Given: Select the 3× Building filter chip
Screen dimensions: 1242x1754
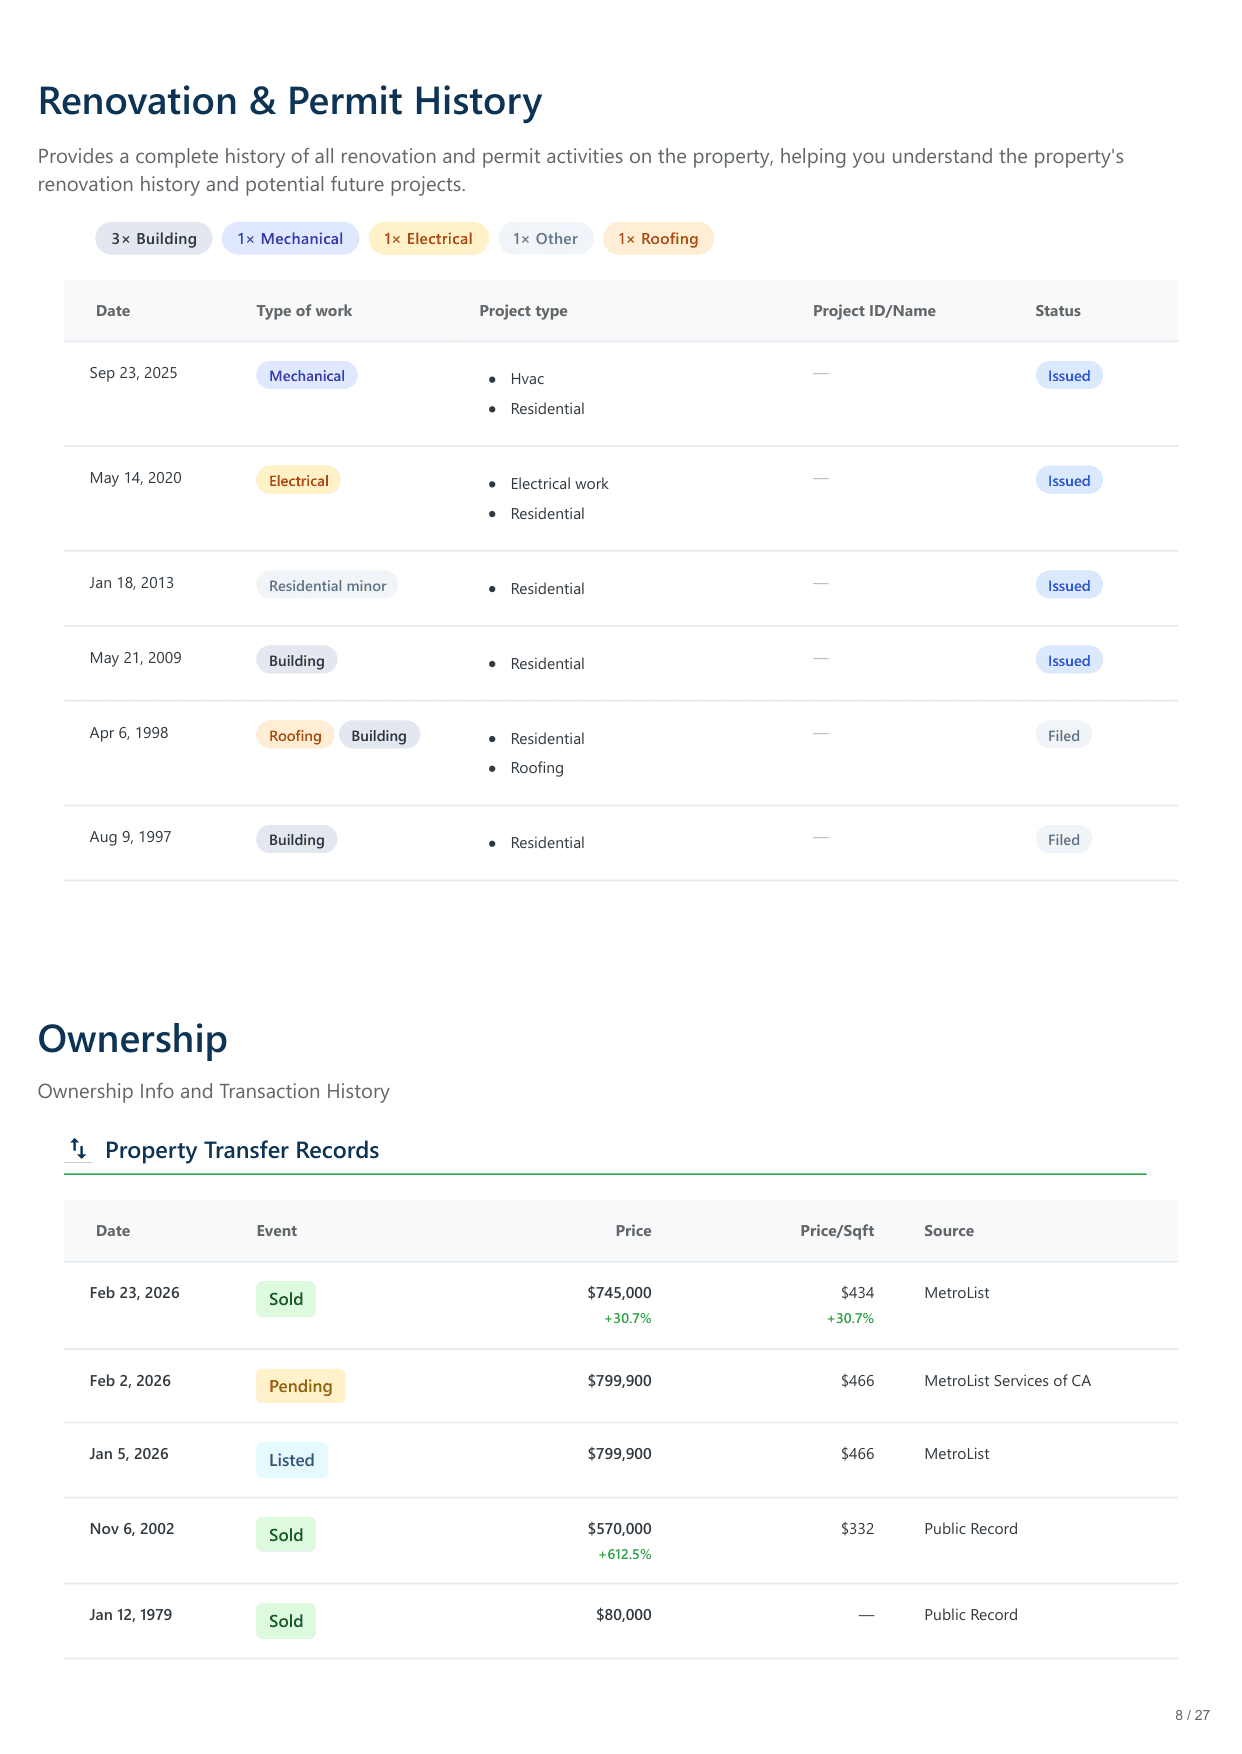Looking at the screenshot, I should click(x=154, y=238).
